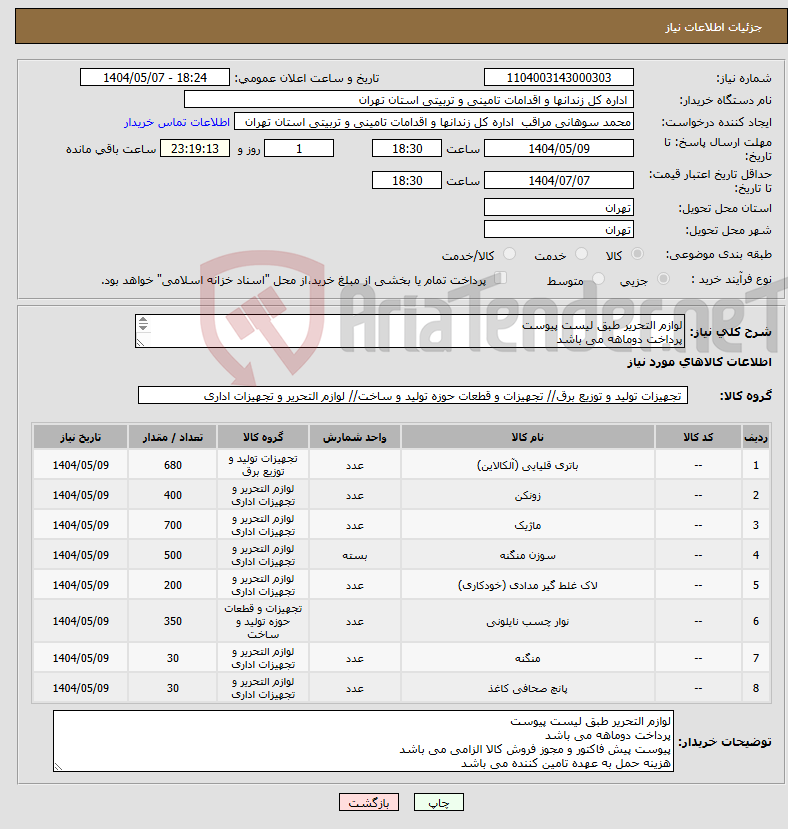
Task: Select the کالا/خدمت radio button
Action: click(x=509, y=254)
